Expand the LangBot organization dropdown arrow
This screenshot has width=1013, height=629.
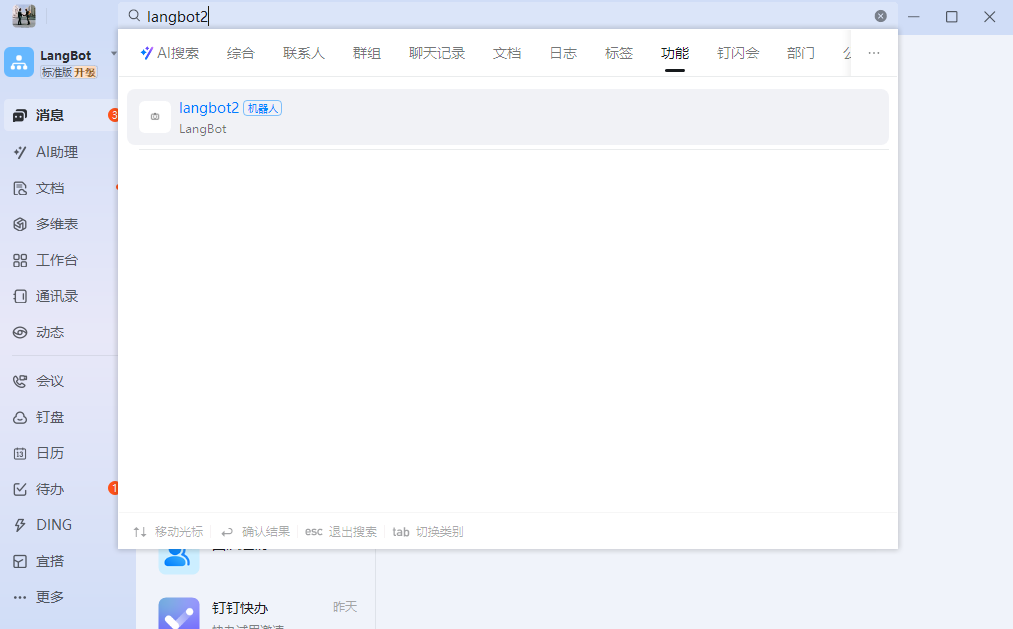114,54
